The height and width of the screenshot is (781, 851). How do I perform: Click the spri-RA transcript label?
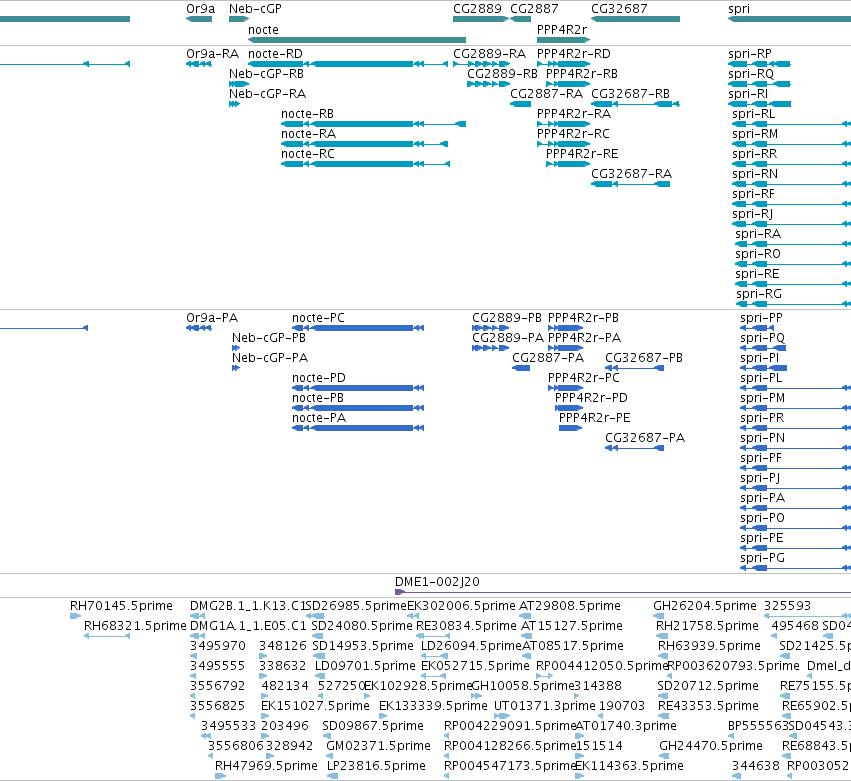click(758, 234)
